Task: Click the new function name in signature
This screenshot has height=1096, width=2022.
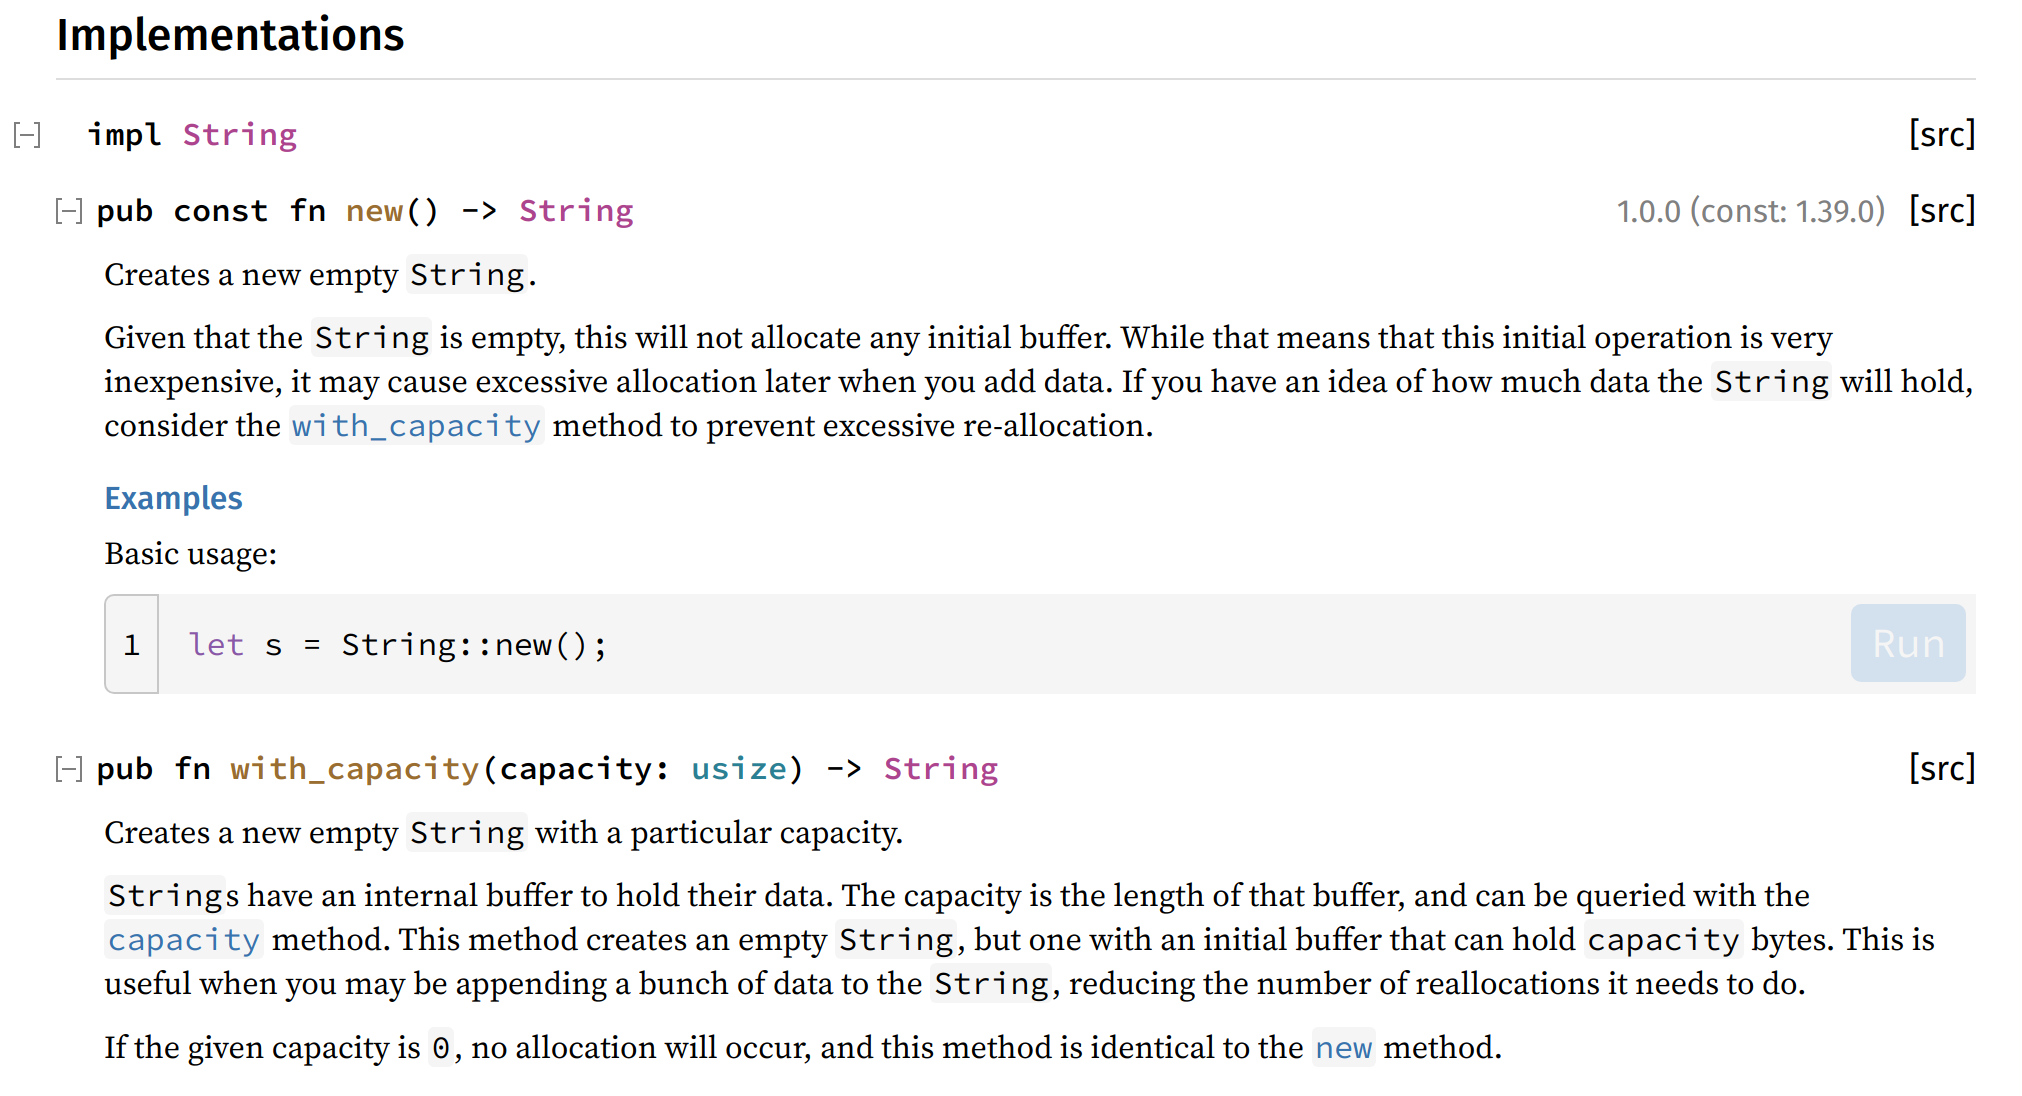Action: coord(375,211)
